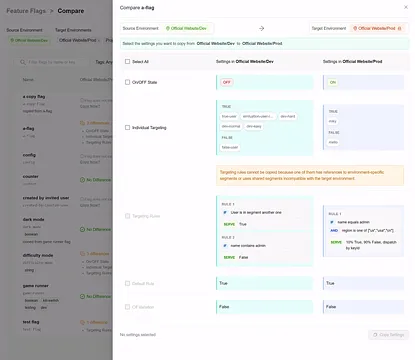415x360 pixels.
Task: Click the disabled Targeting Rules checkbox
Action: 127,216
